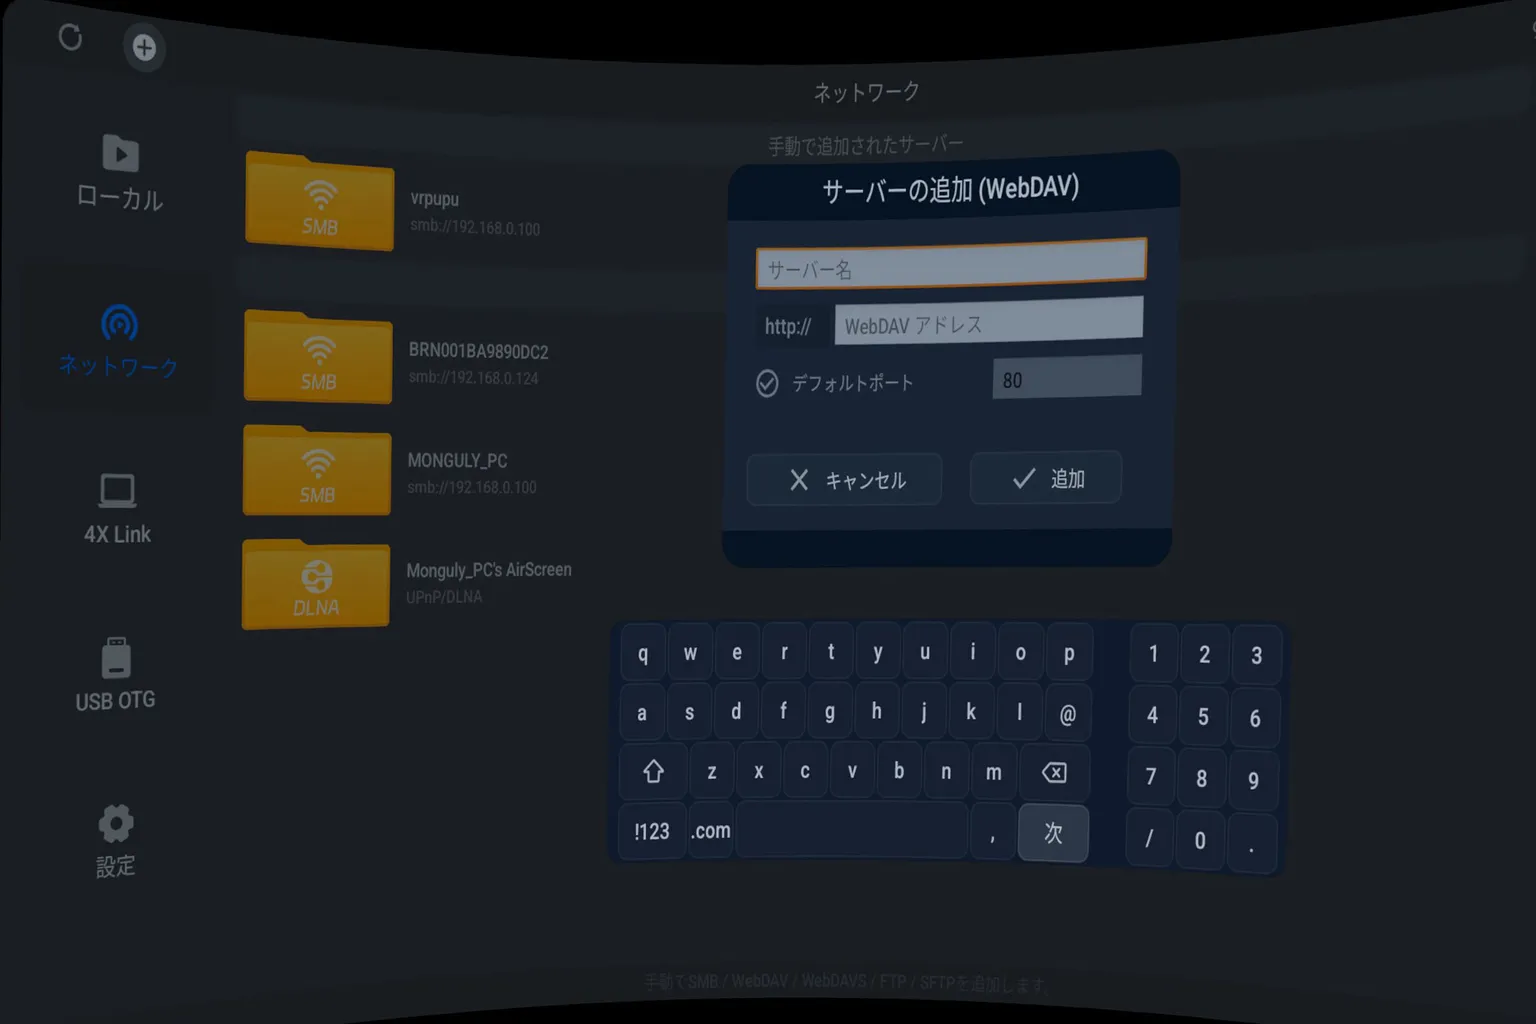Tap the numpad period key
Viewport: 1536px width, 1024px height.
click(1252, 845)
